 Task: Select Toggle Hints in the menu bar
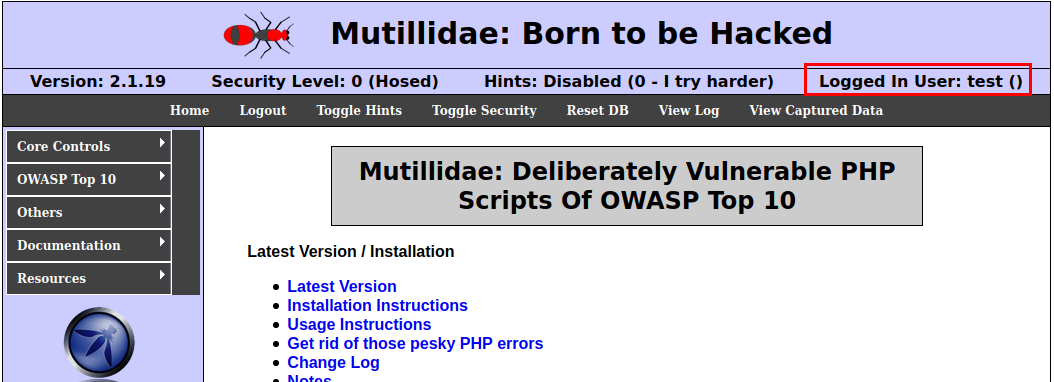click(x=359, y=110)
